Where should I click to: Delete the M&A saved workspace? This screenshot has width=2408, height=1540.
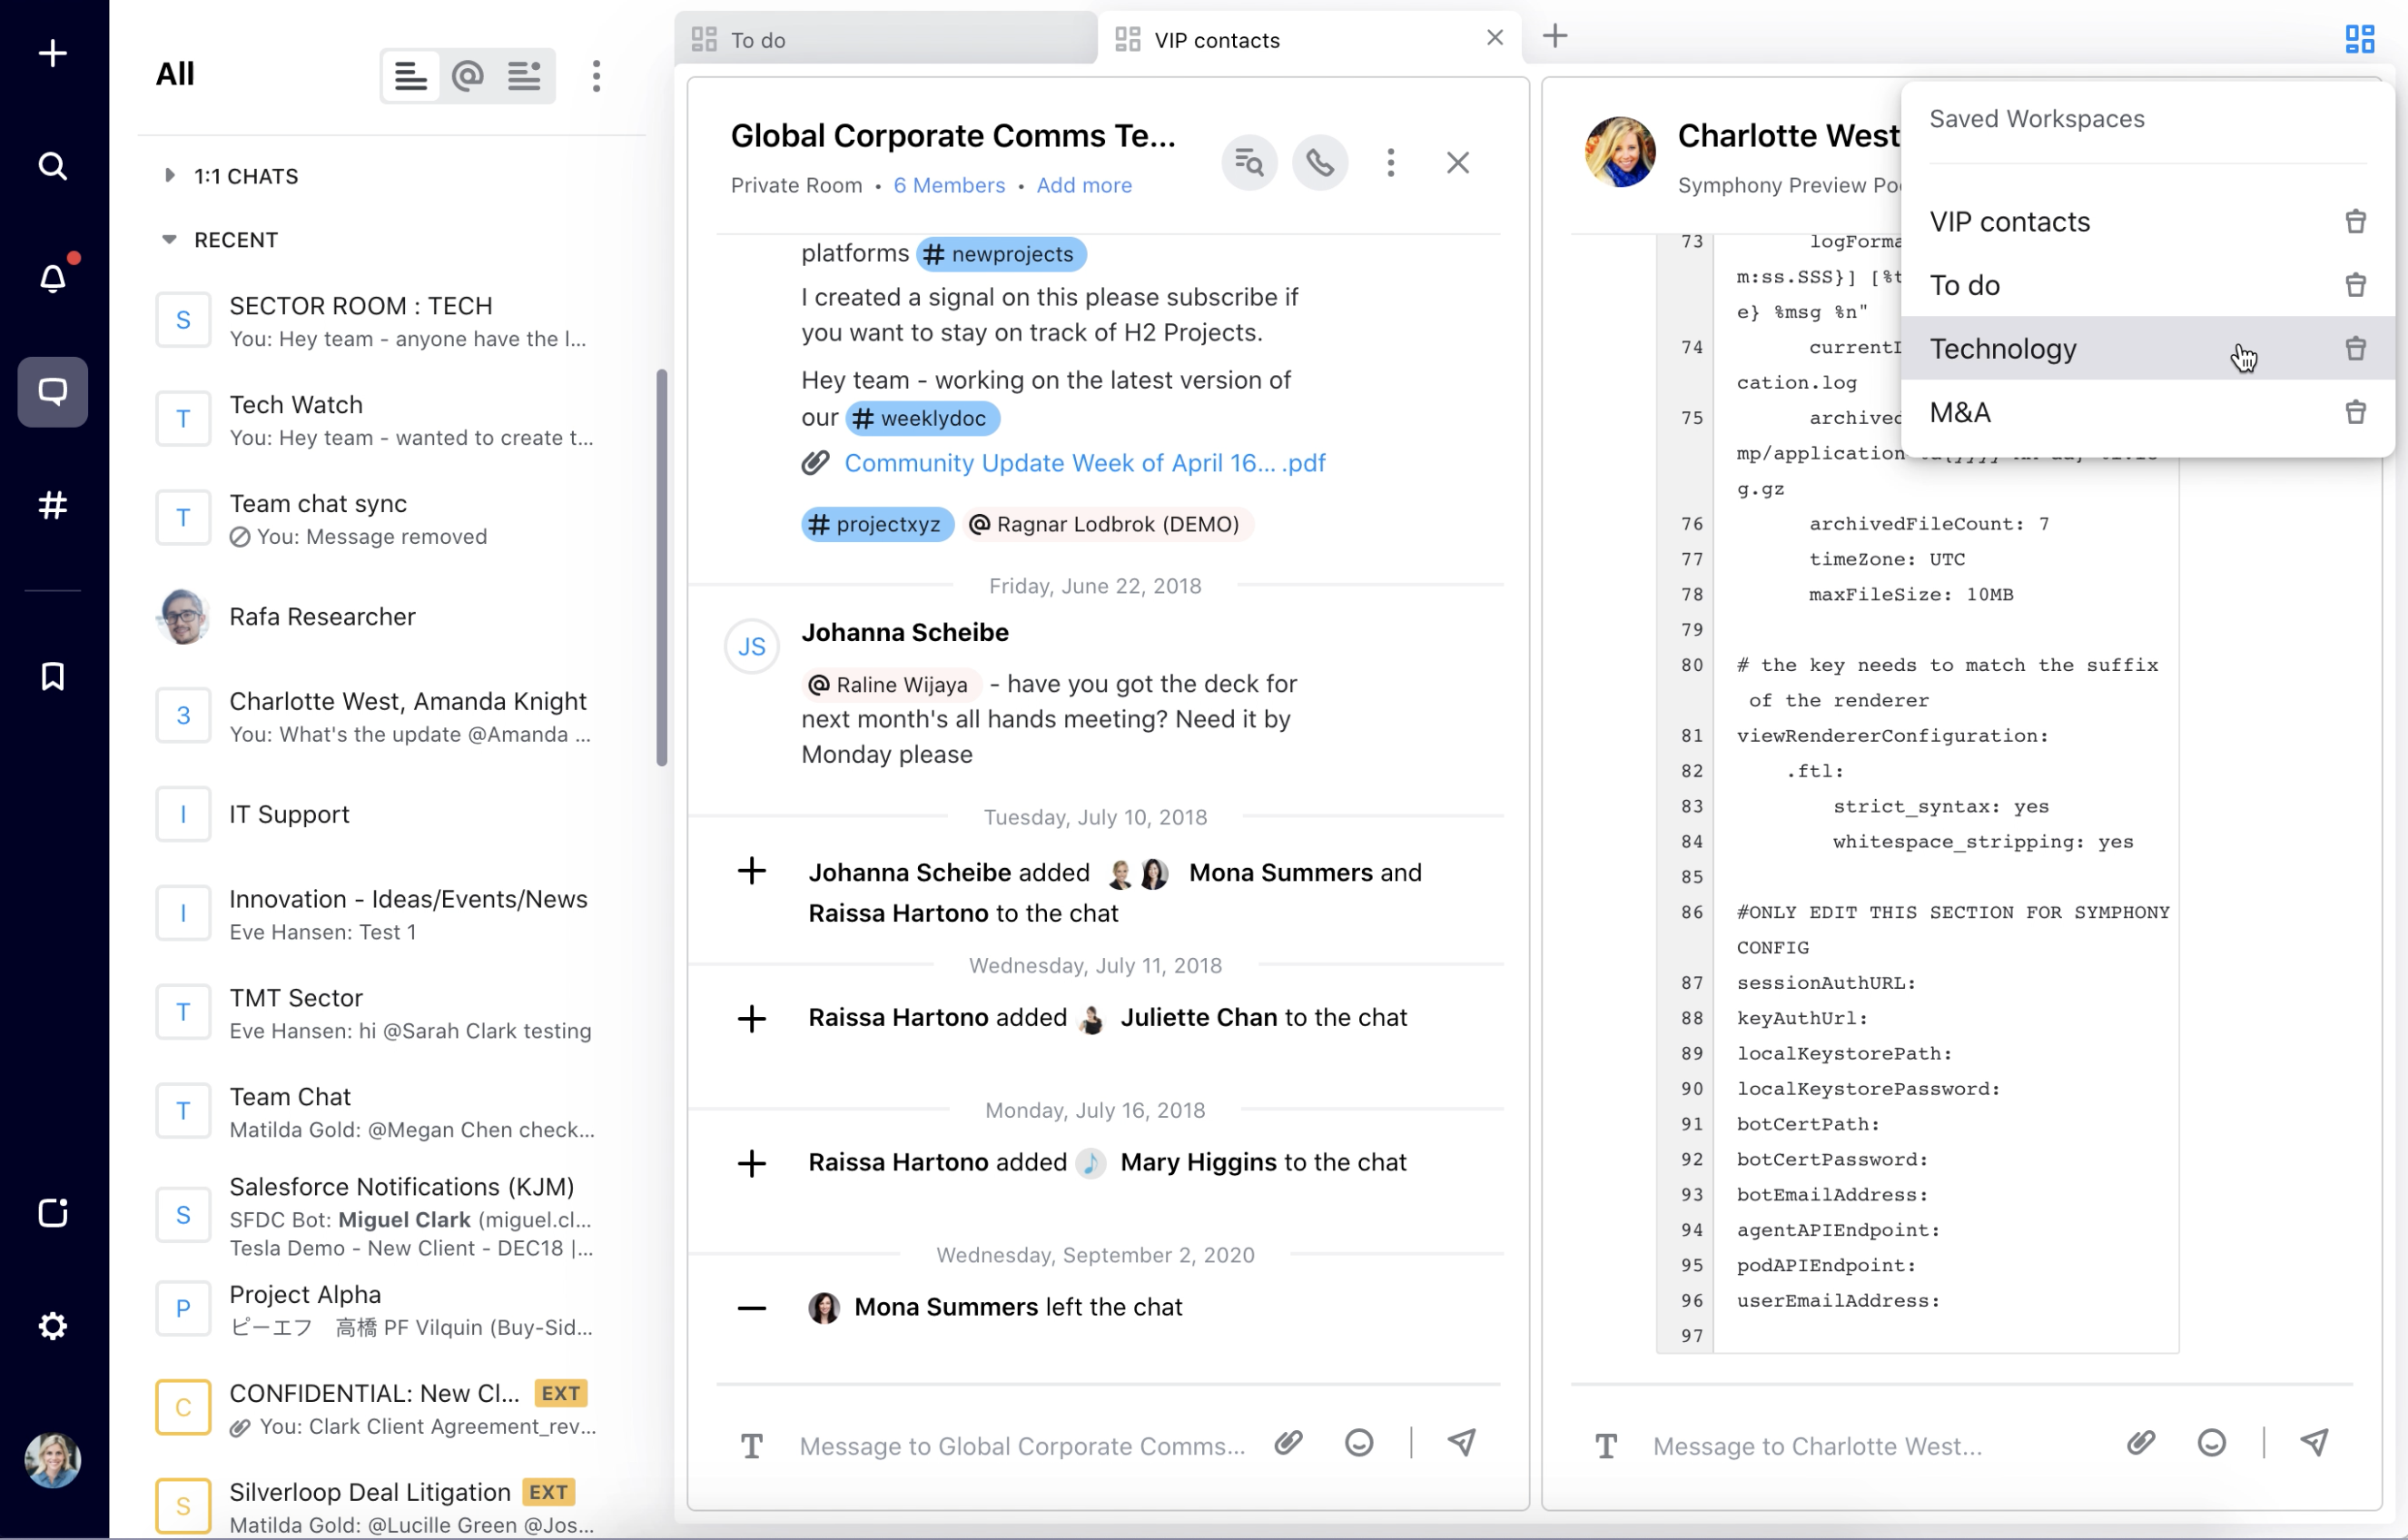point(2355,412)
